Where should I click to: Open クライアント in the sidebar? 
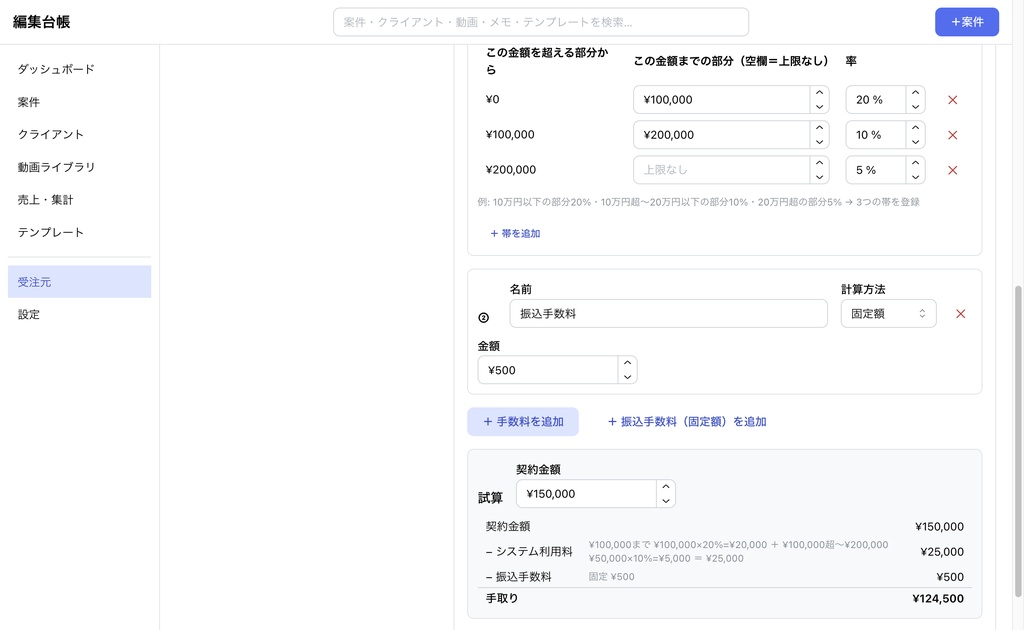point(80,134)
